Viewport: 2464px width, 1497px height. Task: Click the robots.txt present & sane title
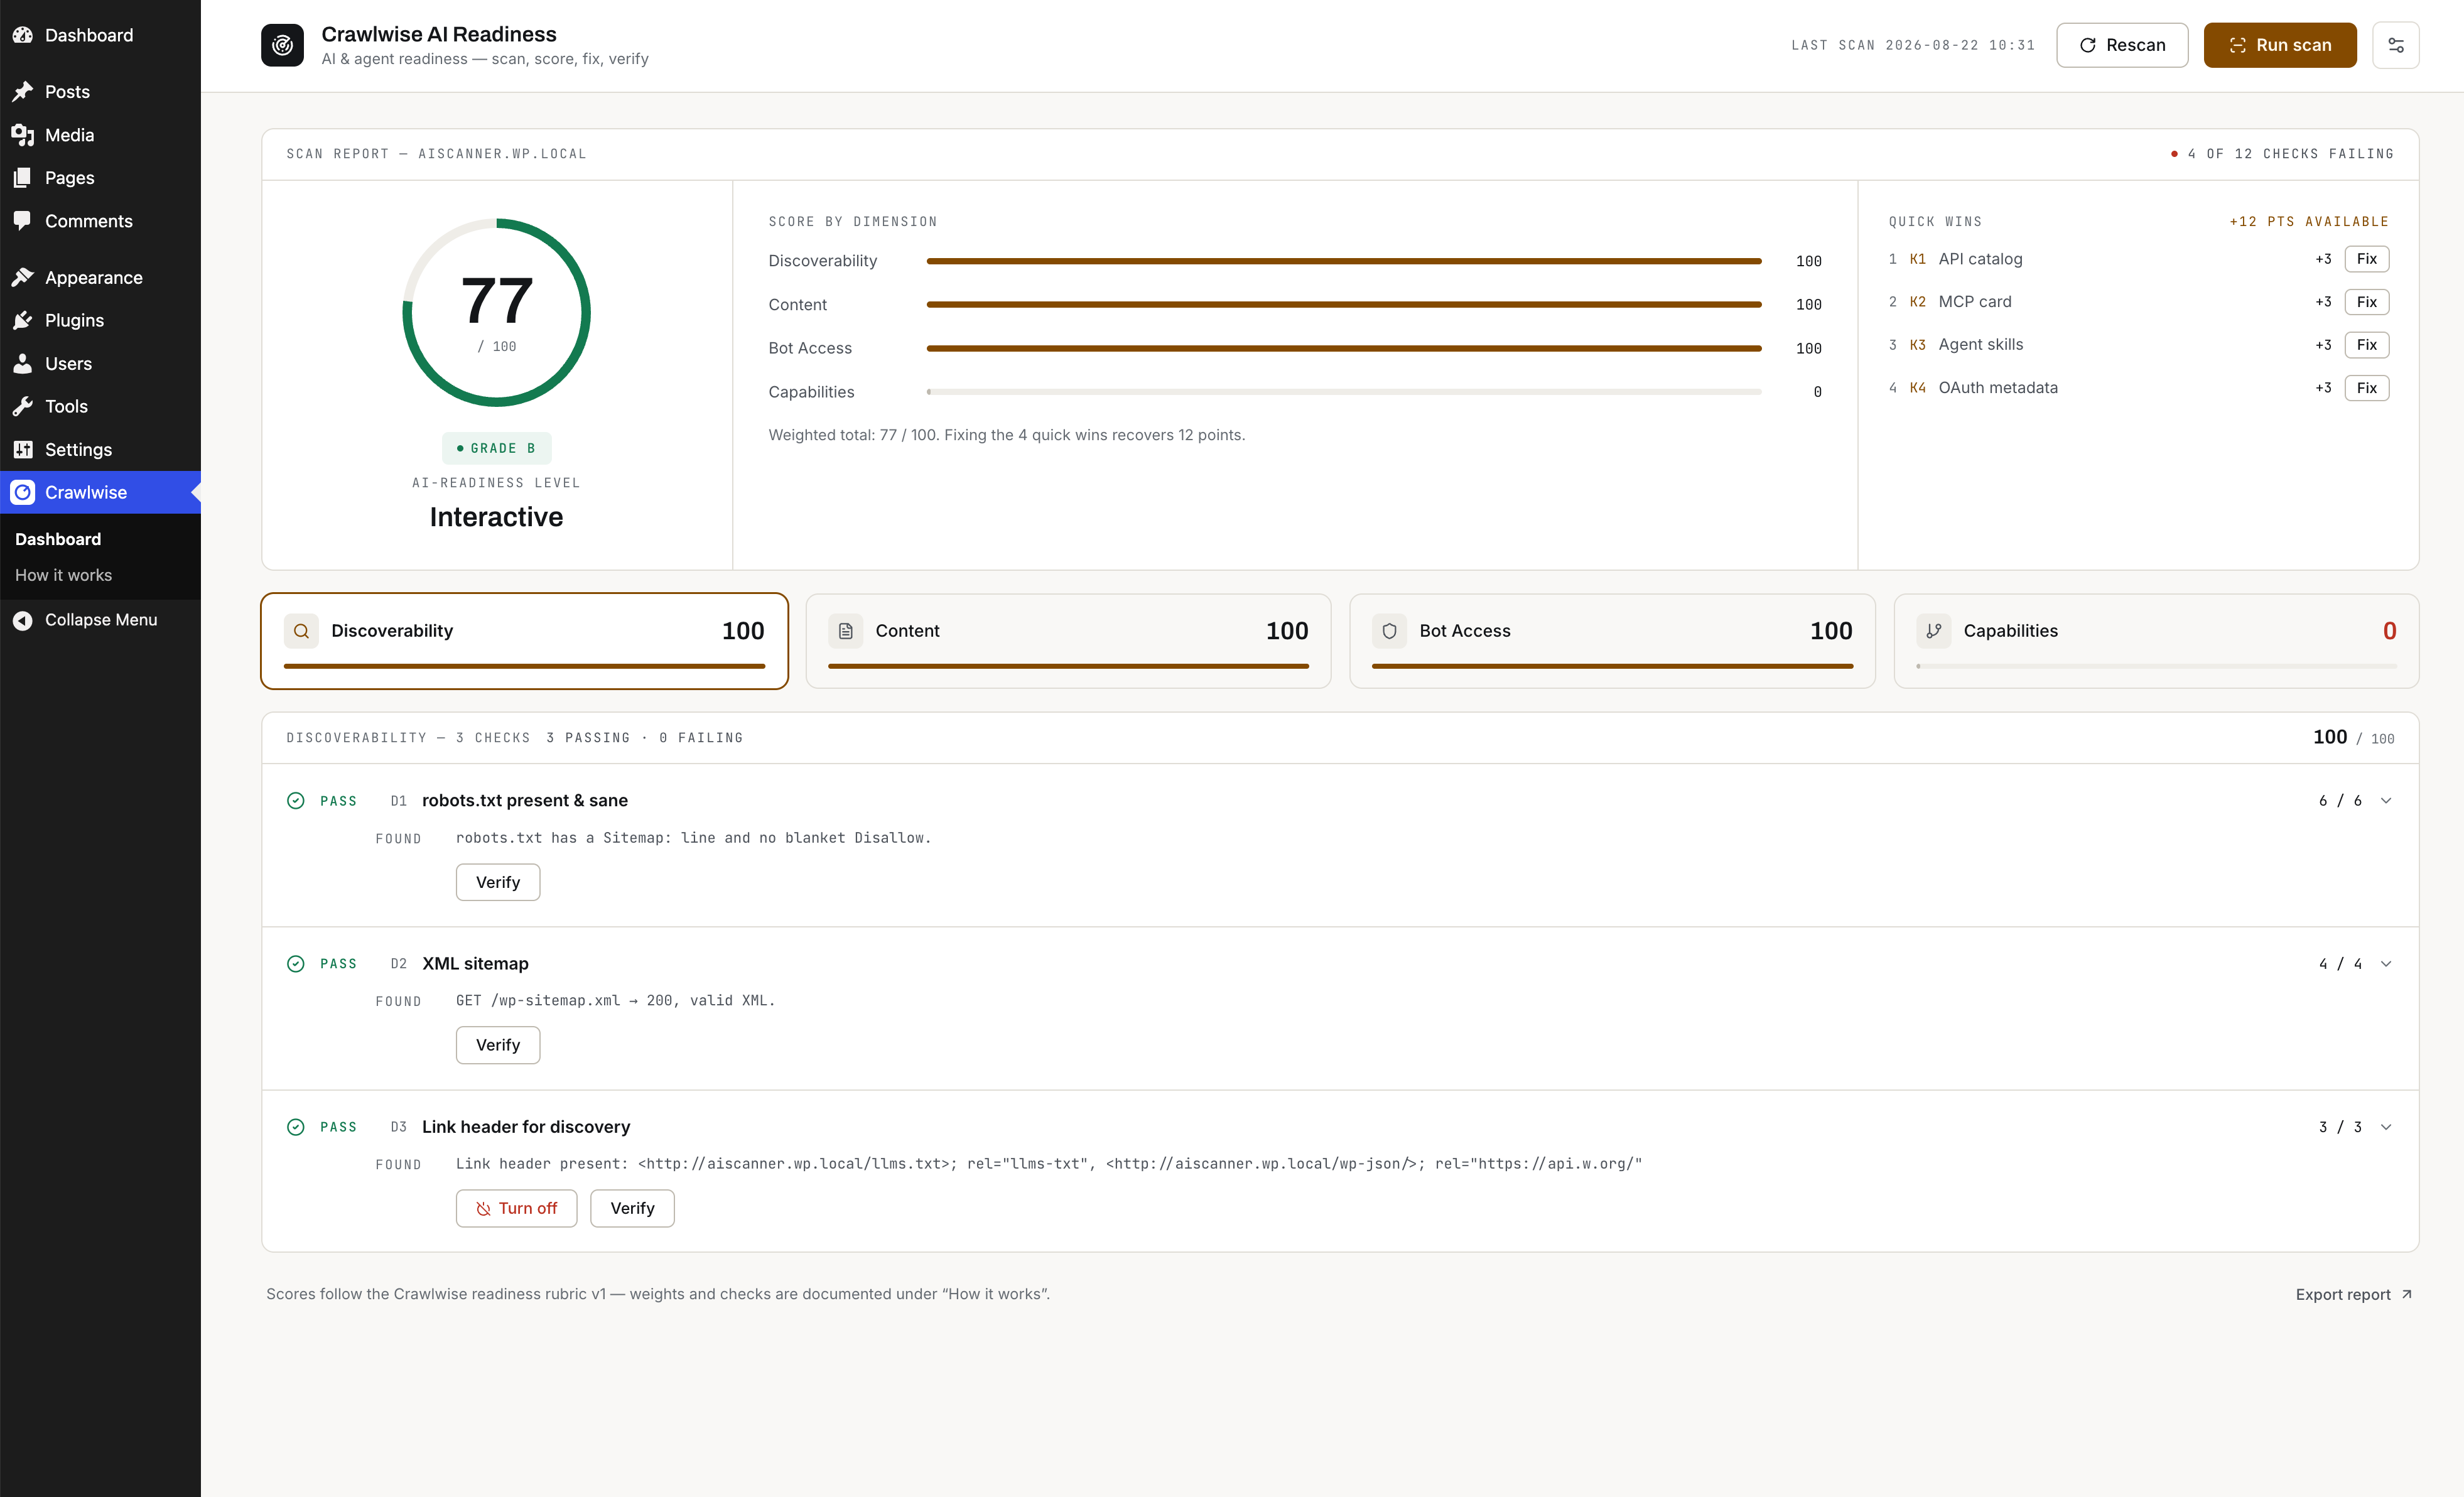[x=525, y=801]
